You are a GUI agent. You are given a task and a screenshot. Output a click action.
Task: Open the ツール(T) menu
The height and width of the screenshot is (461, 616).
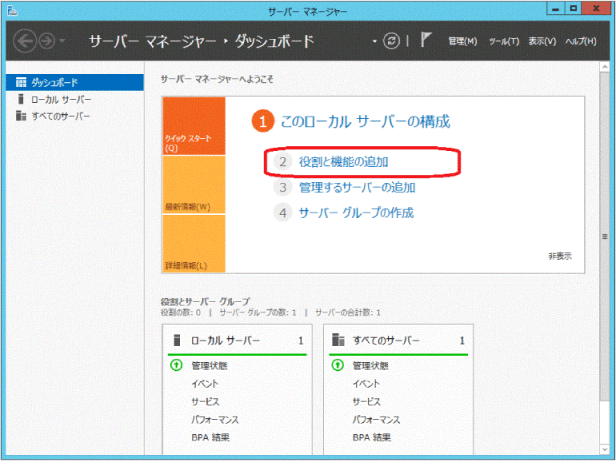coord(504,41)
